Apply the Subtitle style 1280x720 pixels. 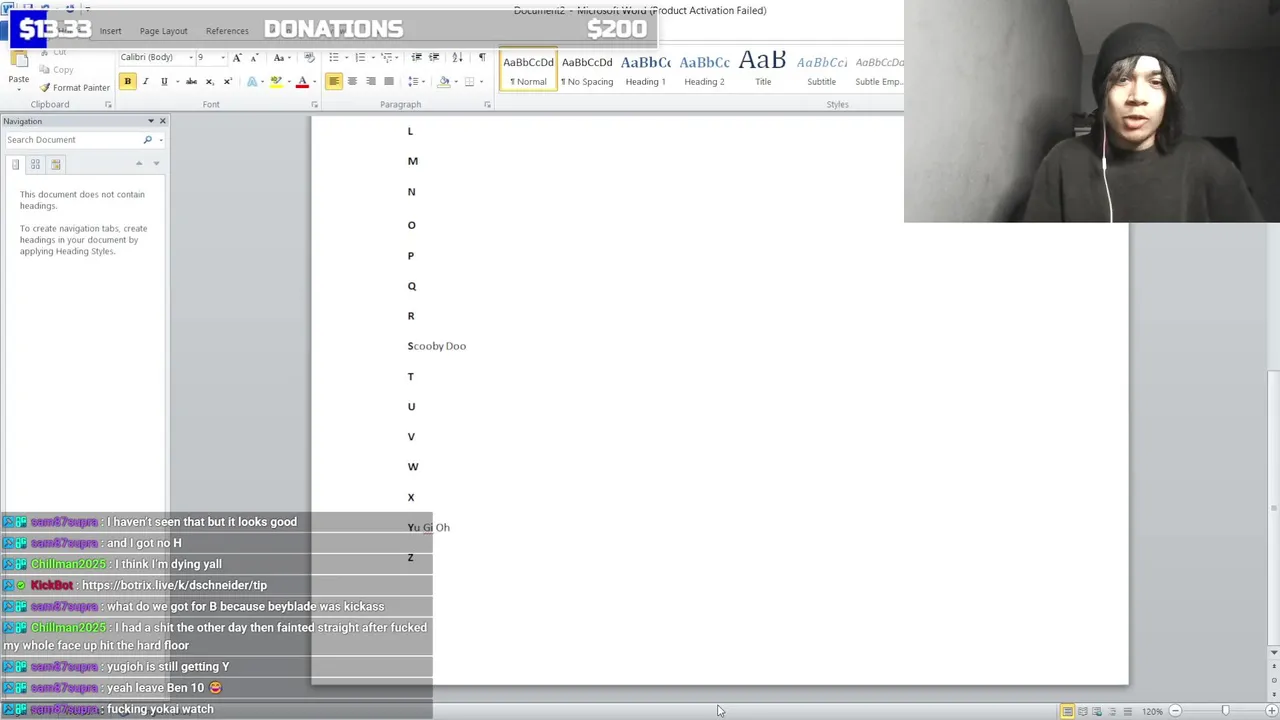tap(821, 70)
